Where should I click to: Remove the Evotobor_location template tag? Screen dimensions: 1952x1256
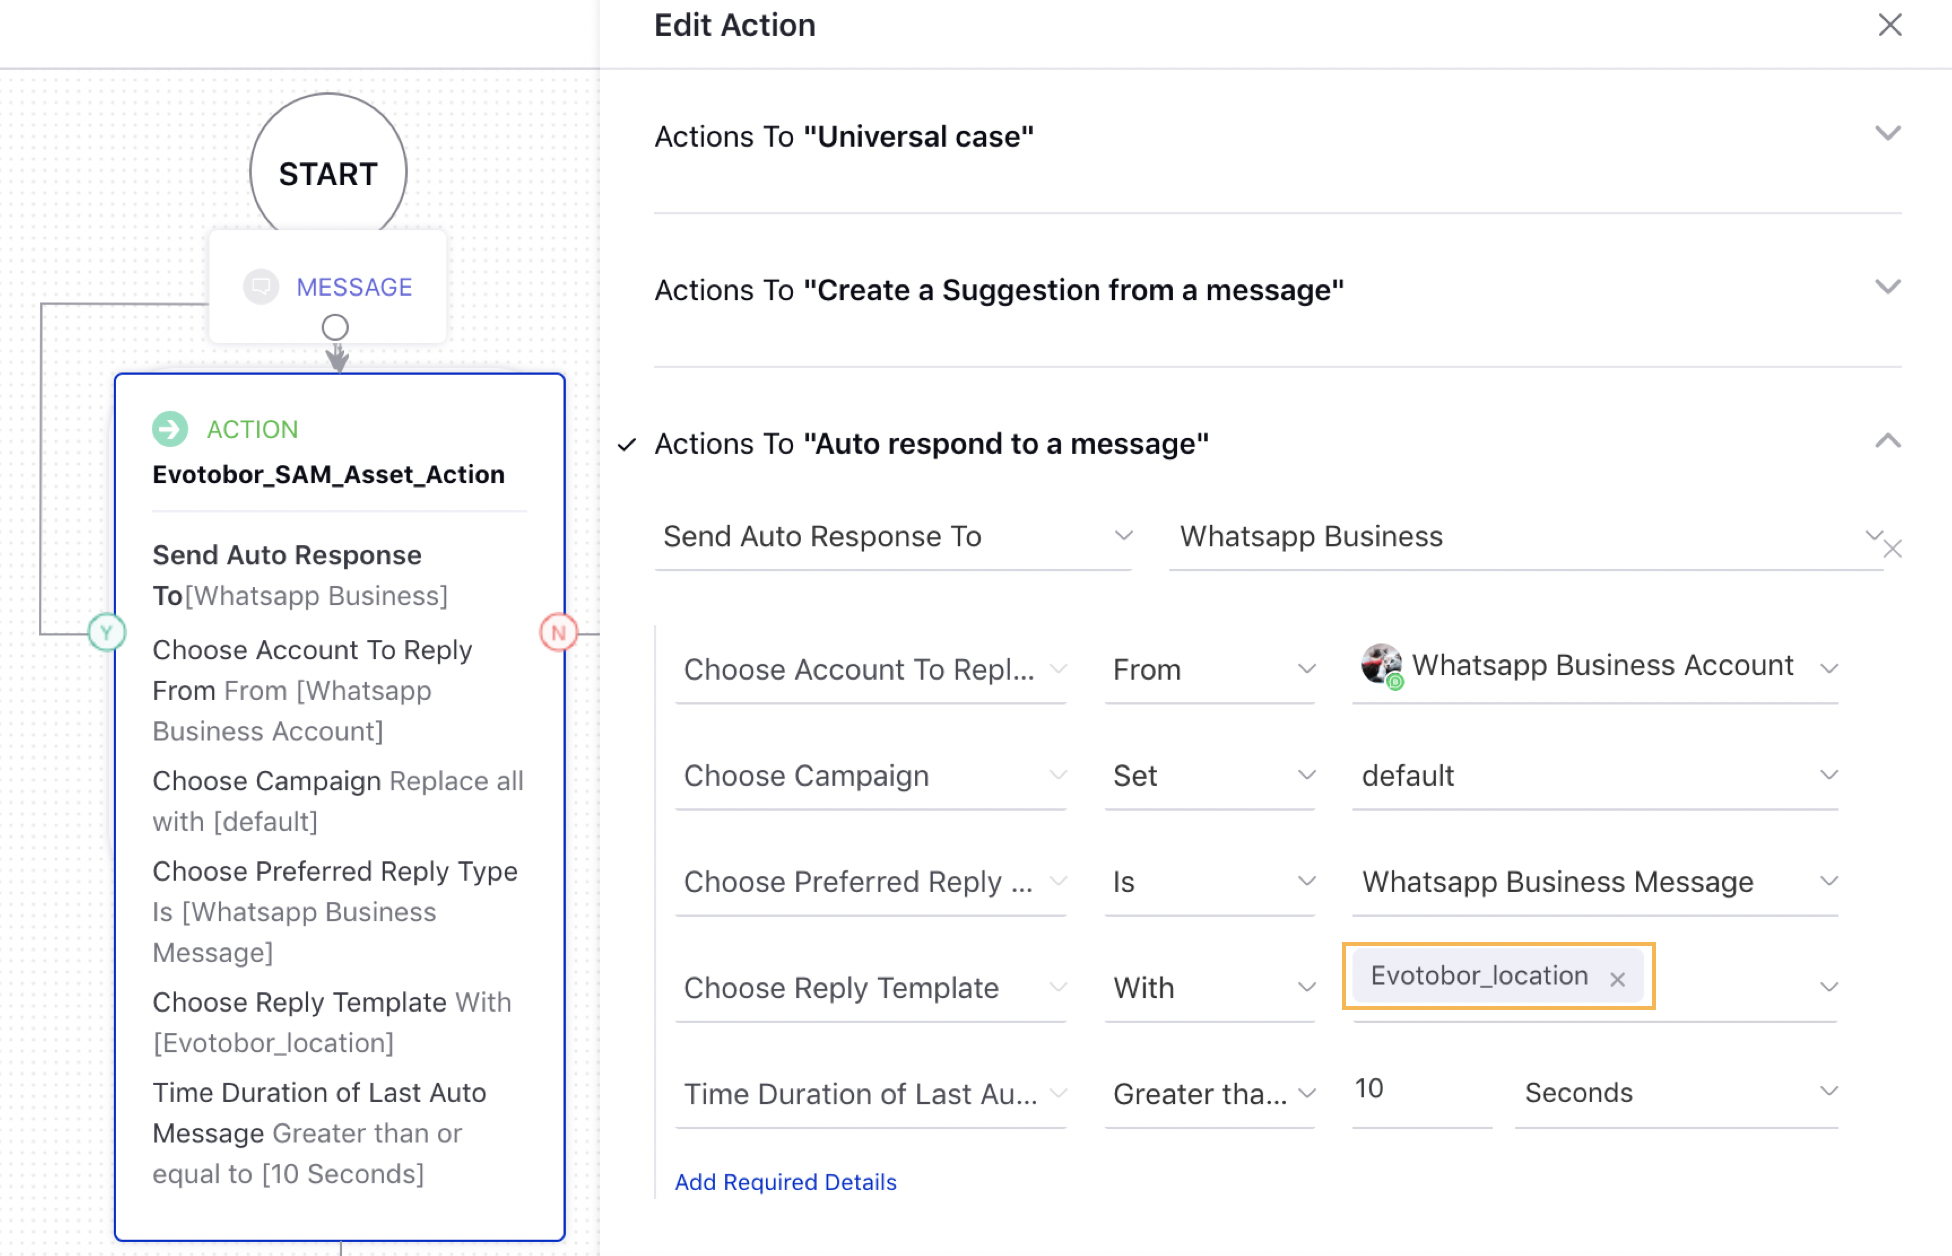1617,979
